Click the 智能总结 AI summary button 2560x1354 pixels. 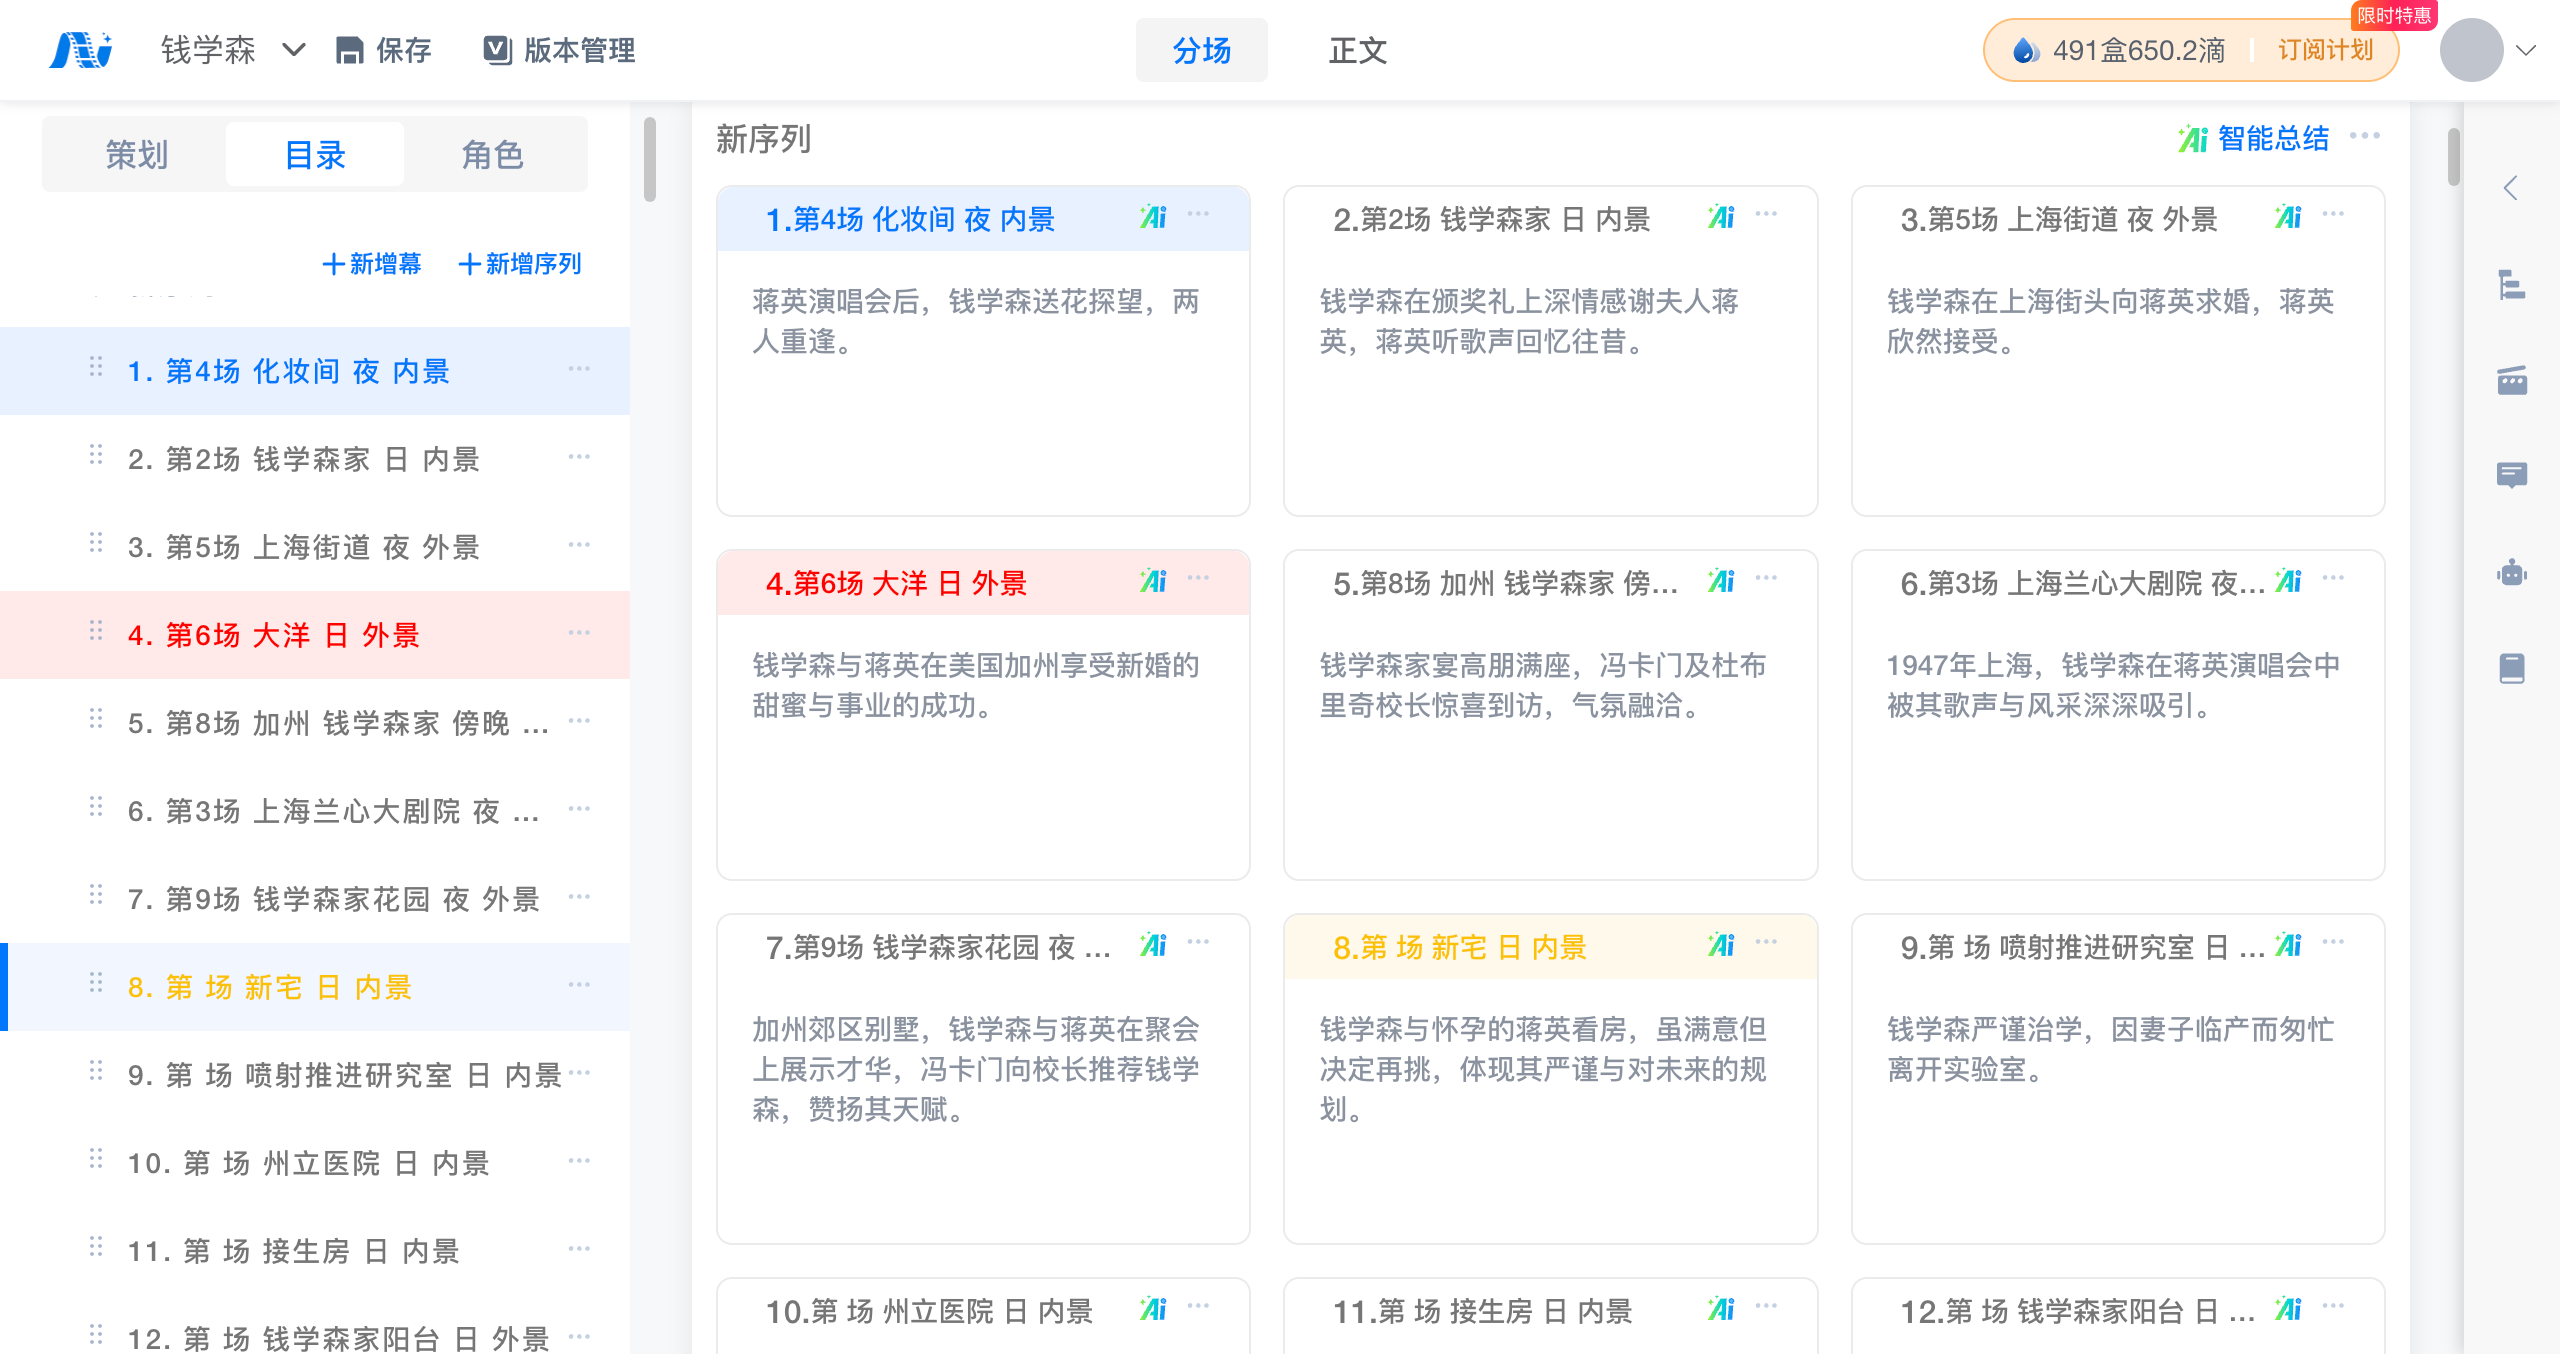click(2254, 138)
